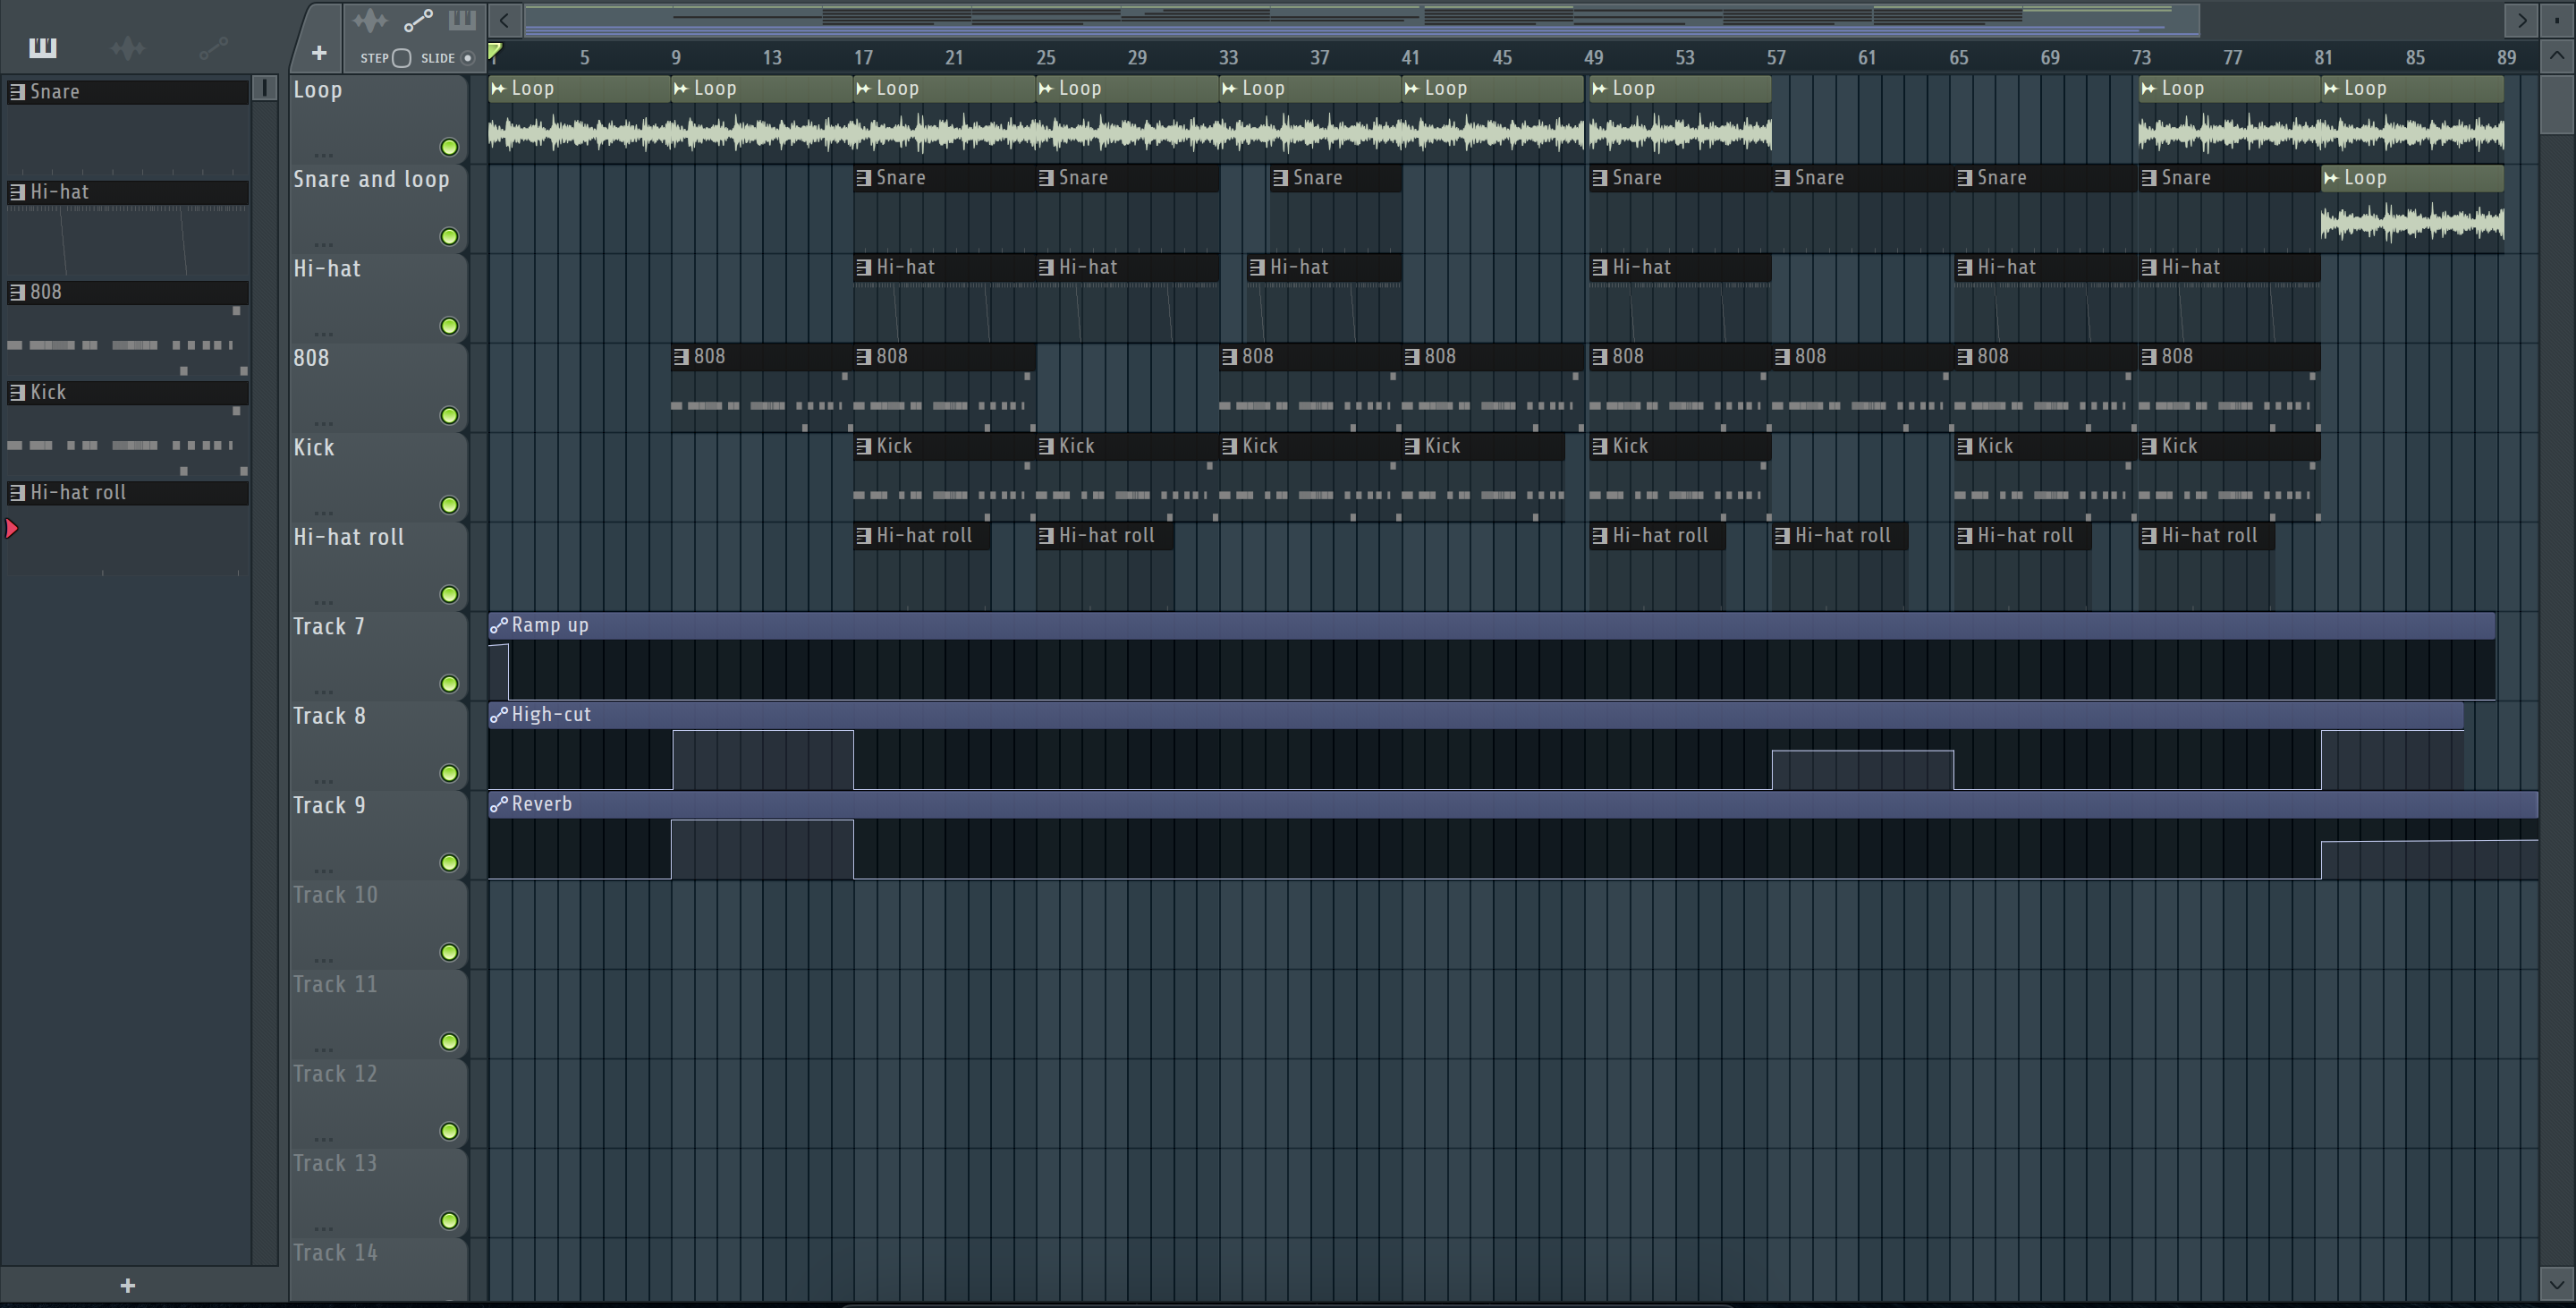Select the Track 9 header

click(x=378, y=835)
